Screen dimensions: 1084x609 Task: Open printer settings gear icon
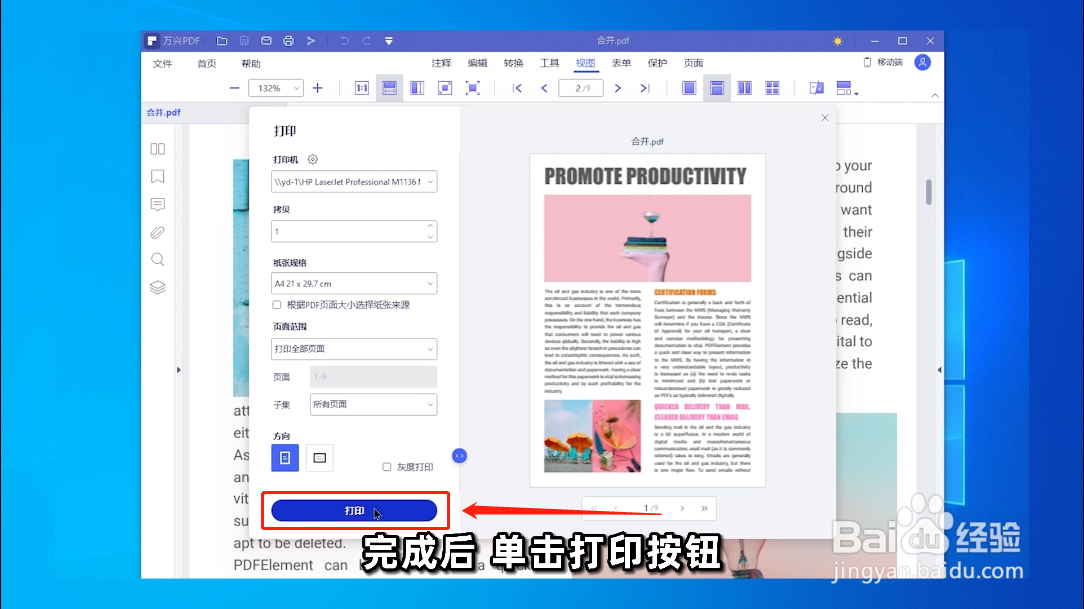(x=312, y=159)
